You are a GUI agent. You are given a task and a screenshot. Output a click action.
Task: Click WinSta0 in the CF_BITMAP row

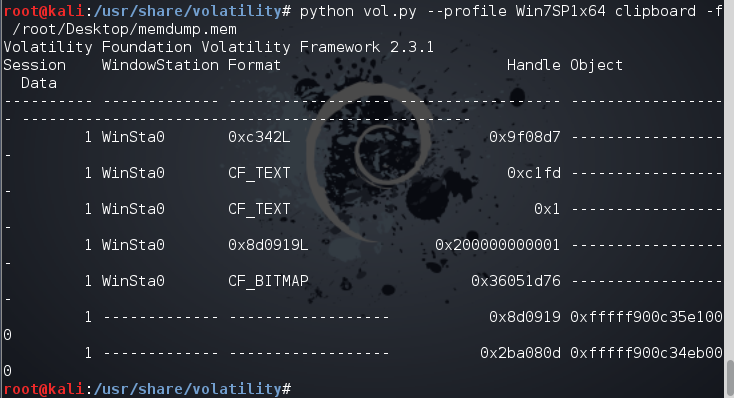[133, 281]
